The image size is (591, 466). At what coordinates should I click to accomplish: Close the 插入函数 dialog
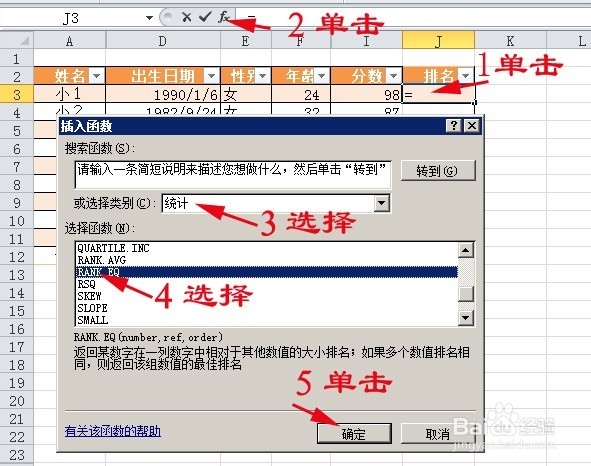point(472,126)
